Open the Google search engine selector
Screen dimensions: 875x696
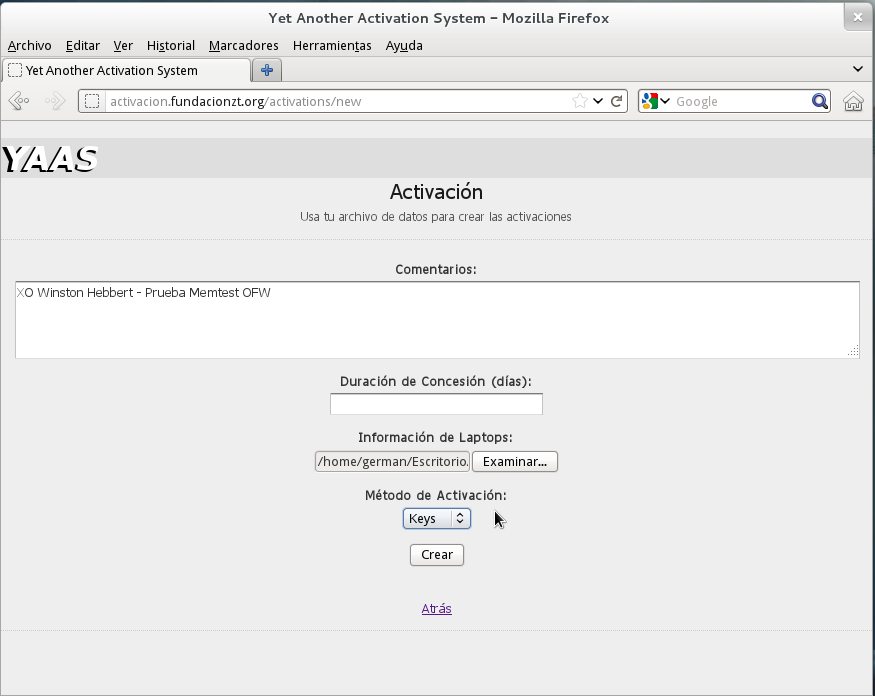coord(655,101)
